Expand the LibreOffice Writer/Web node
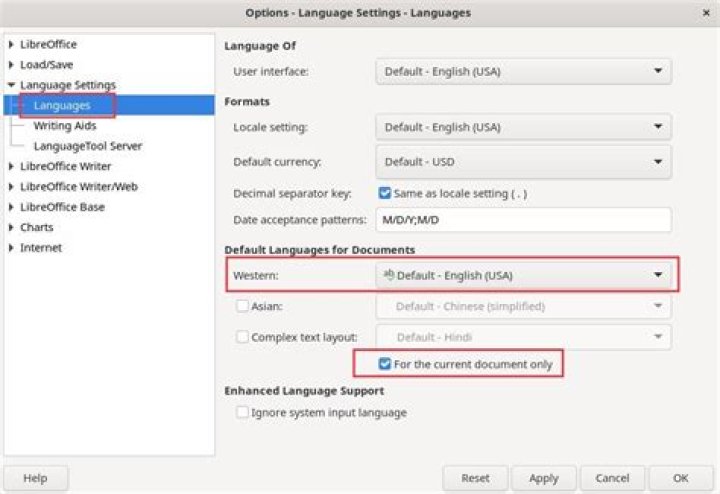 pyautogui.click(x=11, y=186)
